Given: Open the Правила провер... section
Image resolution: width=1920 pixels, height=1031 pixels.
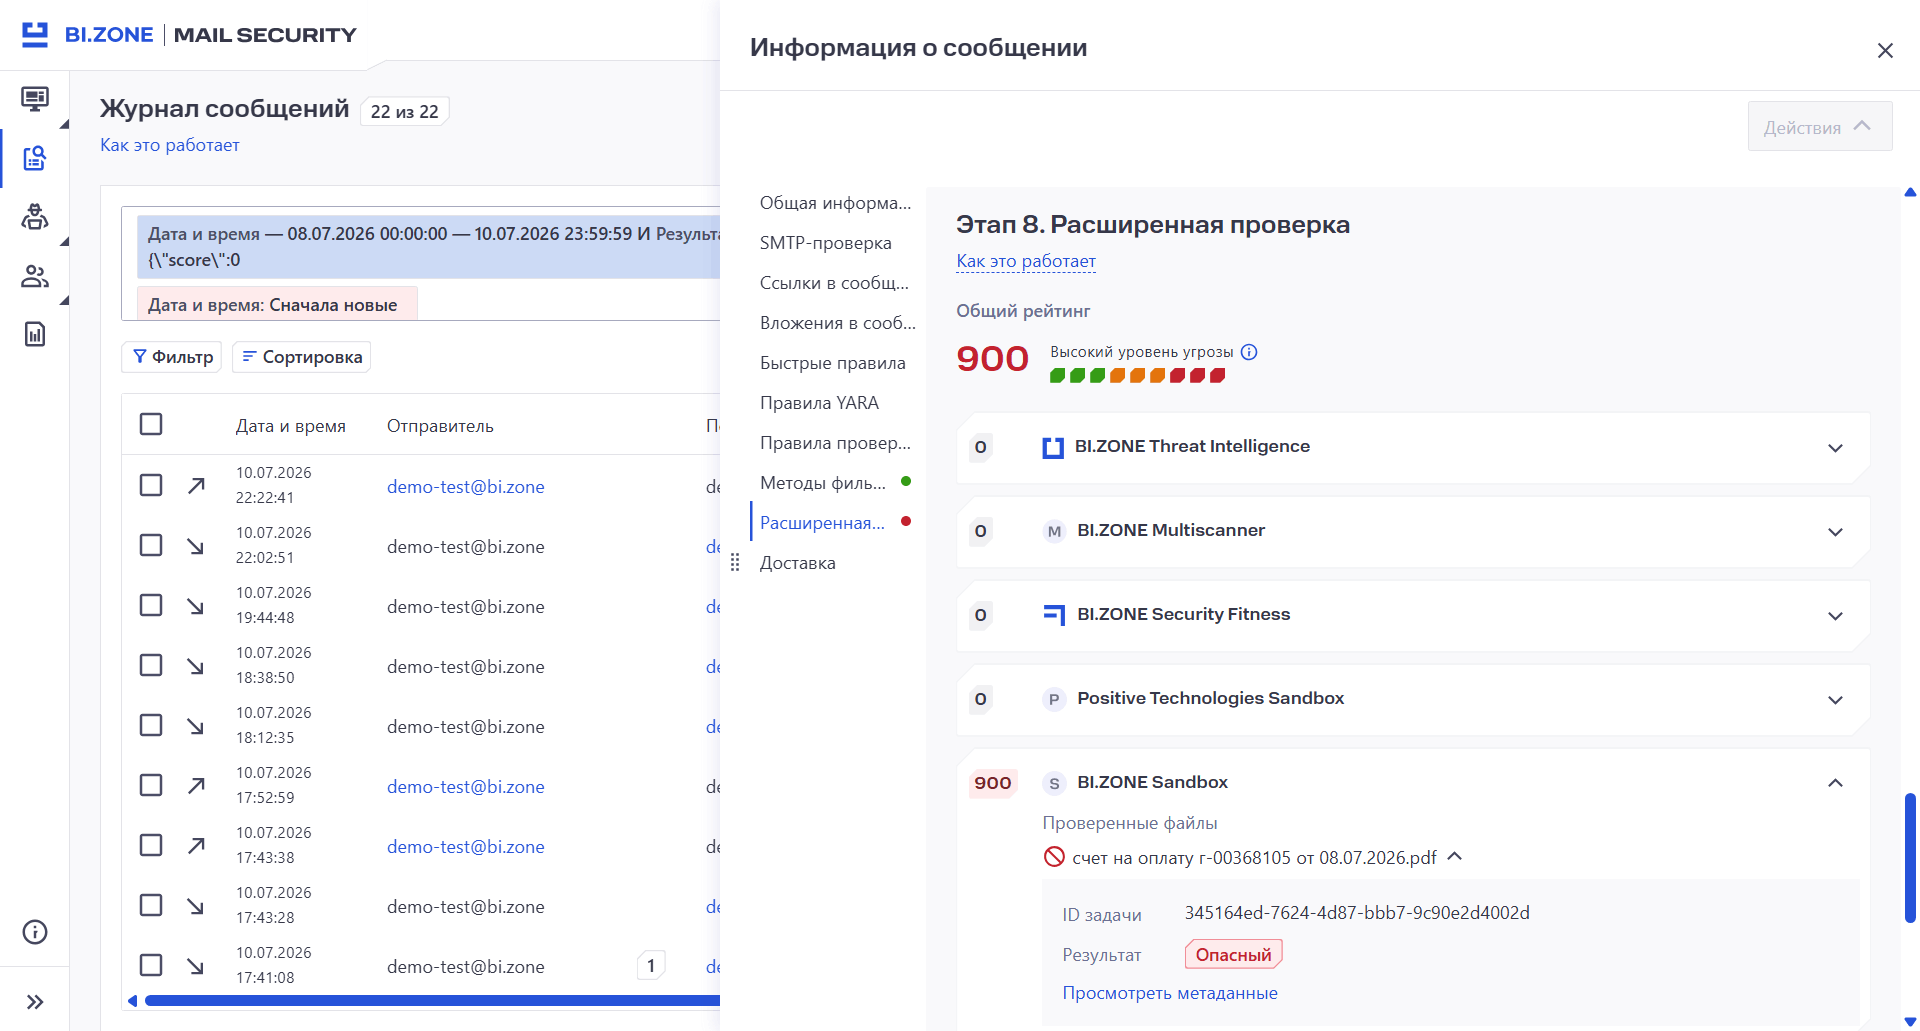Looking at the screenshot, I should tap(835, 443).
